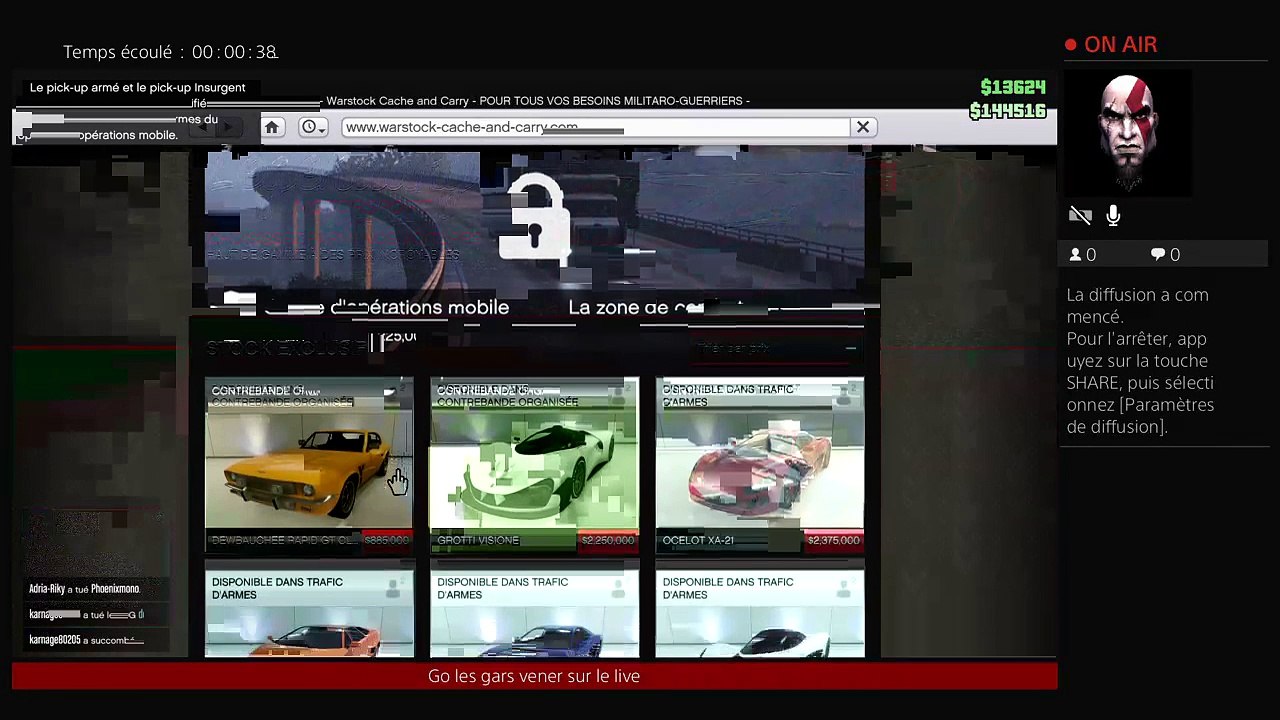
Task: Click "Adria-Riky a tué Phoenixmono" kill feed
Action: (84, 589)
